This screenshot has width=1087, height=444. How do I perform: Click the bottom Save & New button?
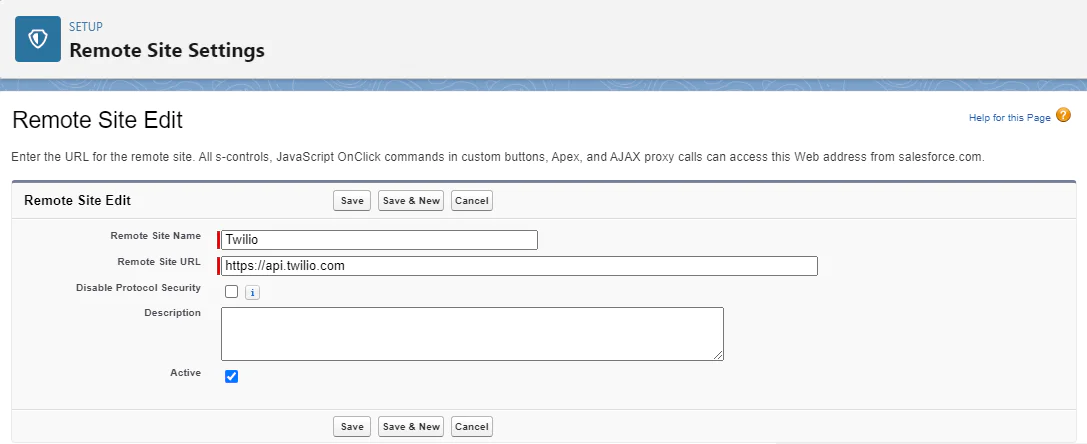[411, 427]
